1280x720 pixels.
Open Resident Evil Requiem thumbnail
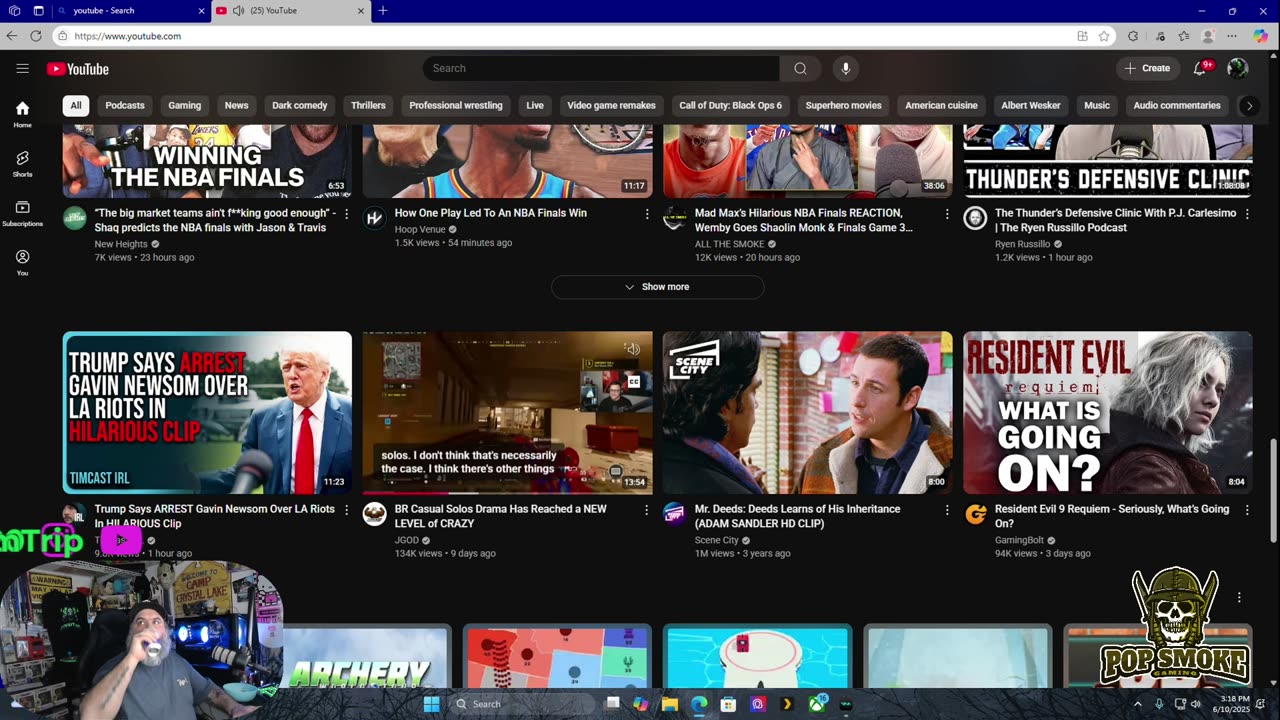click(x=1107, y=412)
